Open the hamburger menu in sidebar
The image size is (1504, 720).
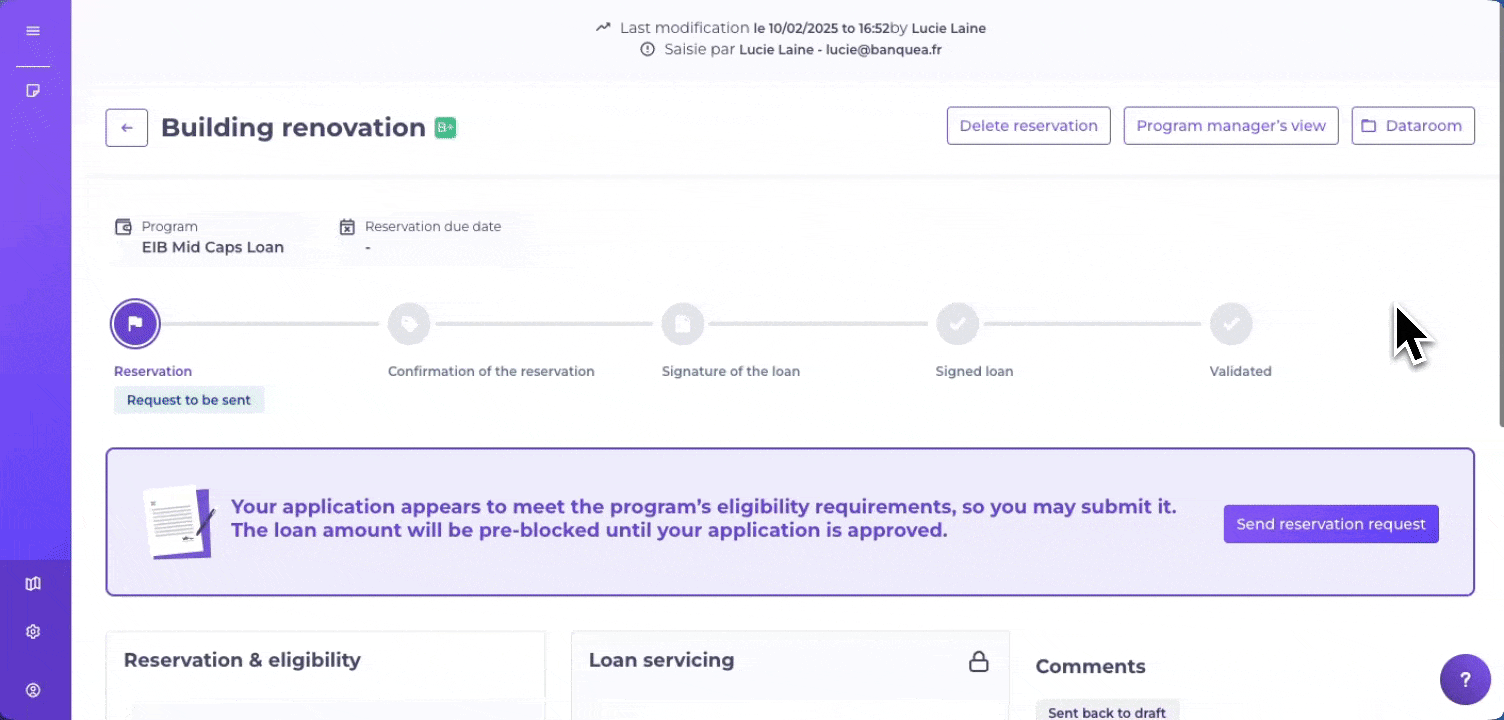(33, 31)
